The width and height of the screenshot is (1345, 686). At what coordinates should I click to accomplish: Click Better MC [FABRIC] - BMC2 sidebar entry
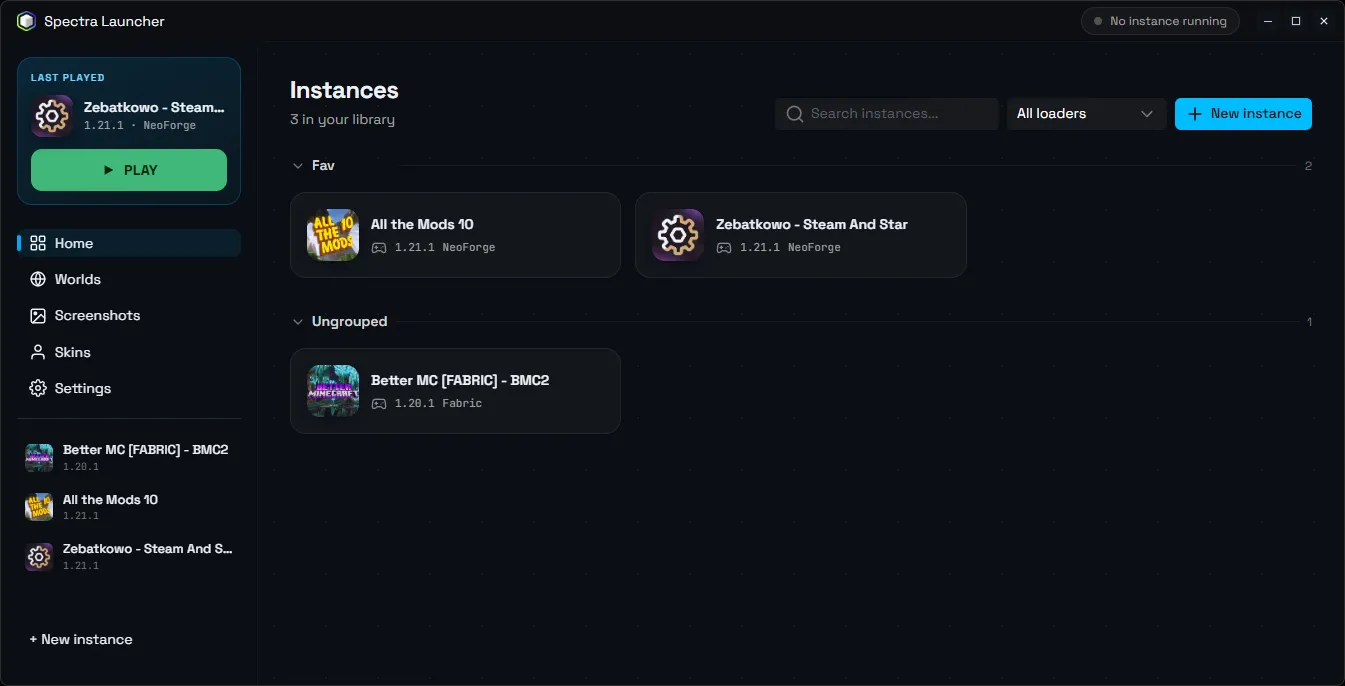point(129,458)
